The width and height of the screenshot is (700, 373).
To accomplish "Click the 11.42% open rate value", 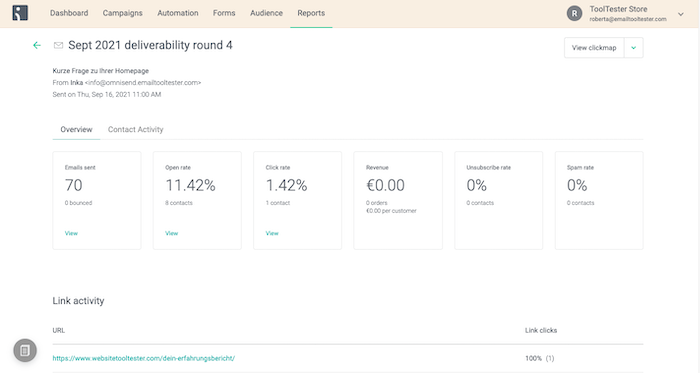I will pos(191,185).
